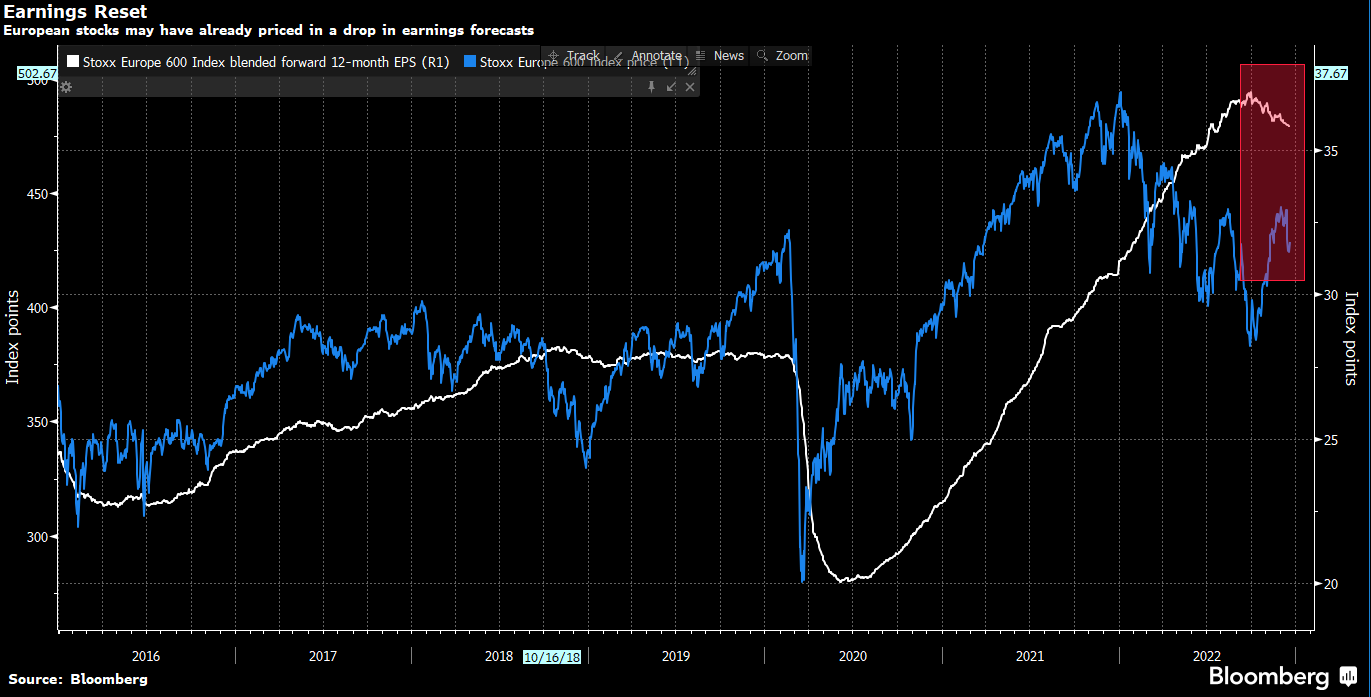Screen dimensions: 1371x697
Task: Click the 20 tick on right axis
Action: pos(1331,584)
